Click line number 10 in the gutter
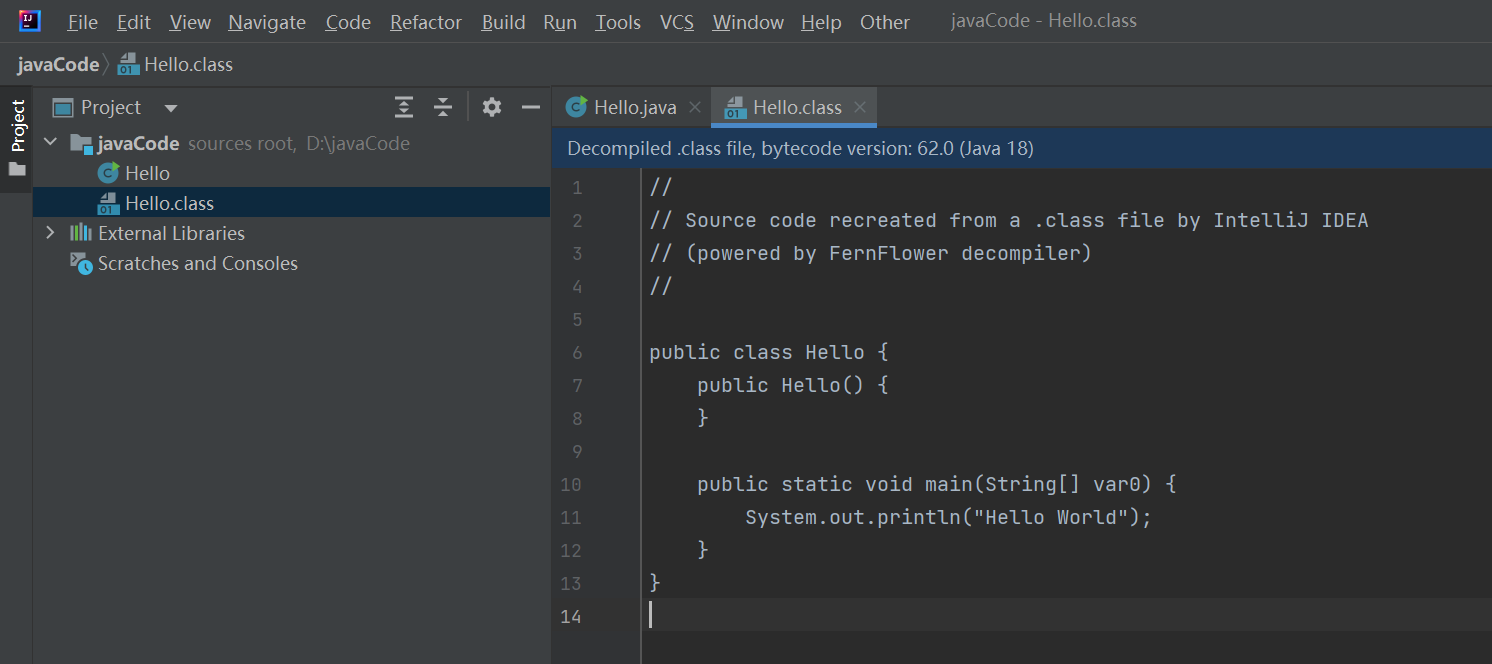 [x=571, y=485]
